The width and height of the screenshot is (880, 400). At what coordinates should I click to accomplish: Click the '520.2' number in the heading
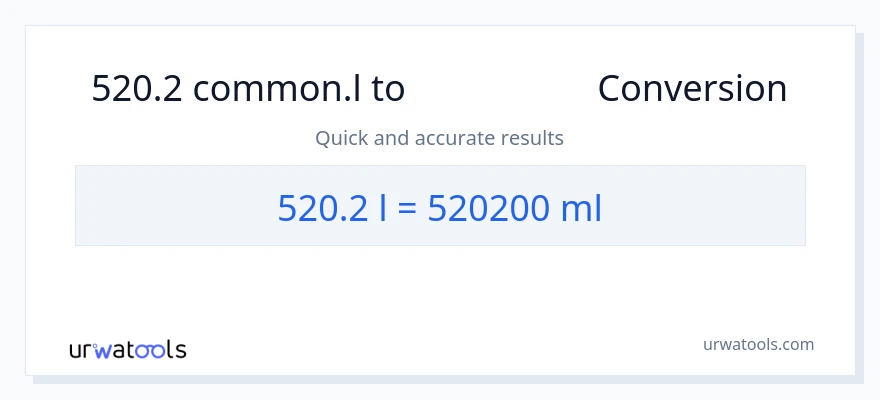click(x=136, y=89)
